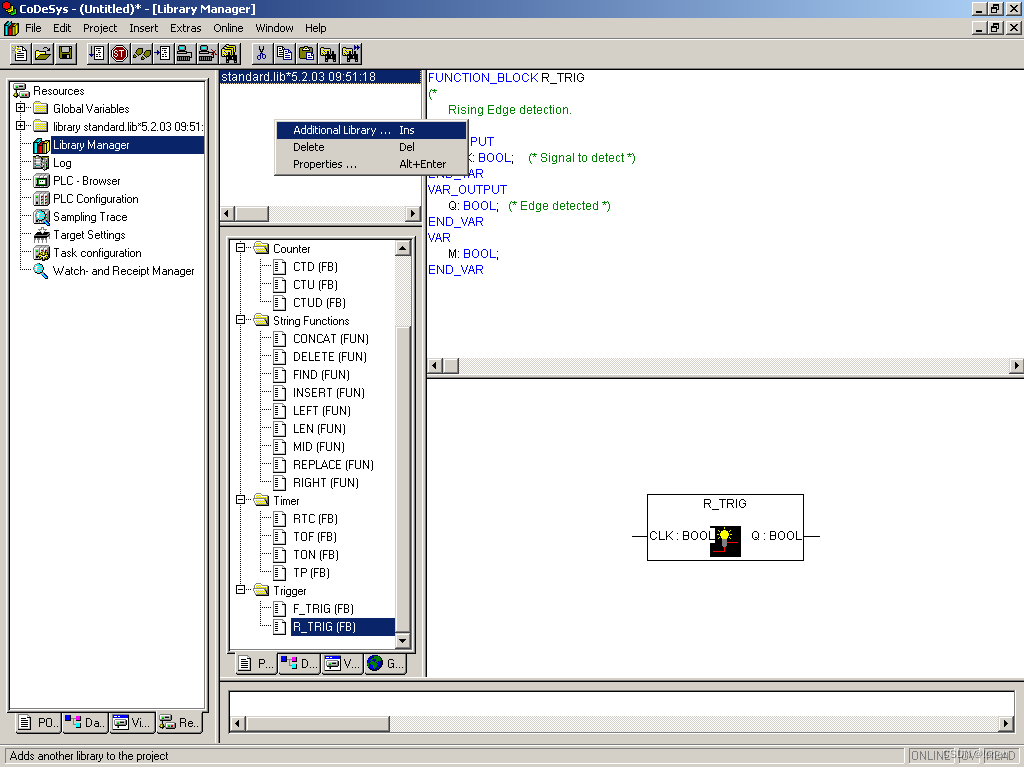Open PLC Configuration in Resources

tap(95, 199)
